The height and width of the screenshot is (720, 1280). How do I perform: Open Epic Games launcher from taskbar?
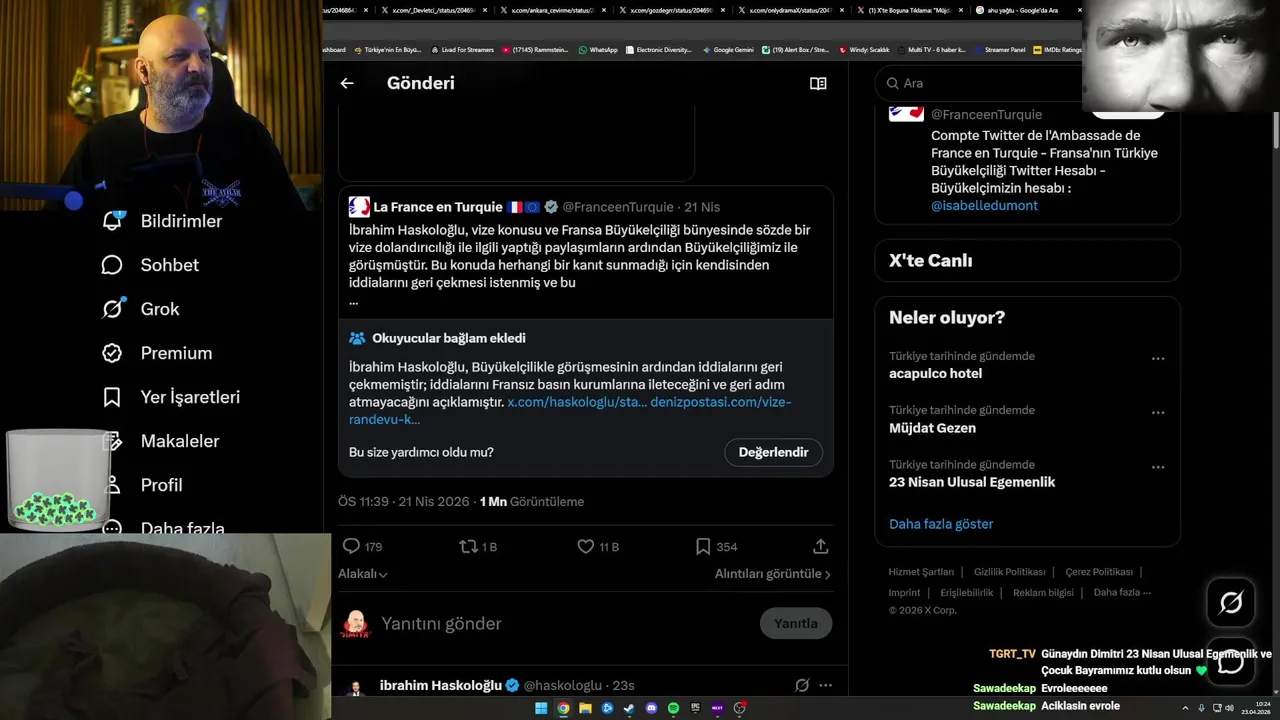pos(695,708)
